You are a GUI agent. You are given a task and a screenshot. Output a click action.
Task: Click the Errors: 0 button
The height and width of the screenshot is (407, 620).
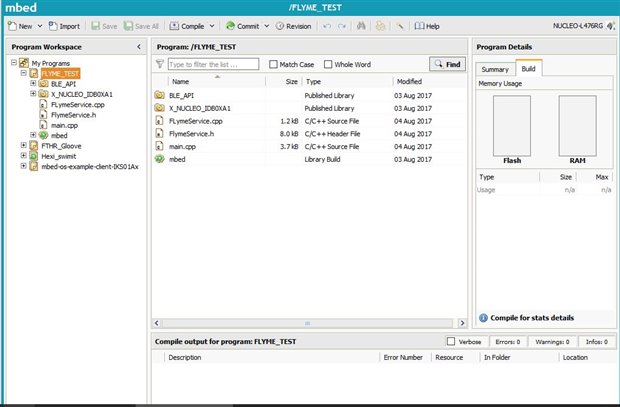[x=508, y=341]
